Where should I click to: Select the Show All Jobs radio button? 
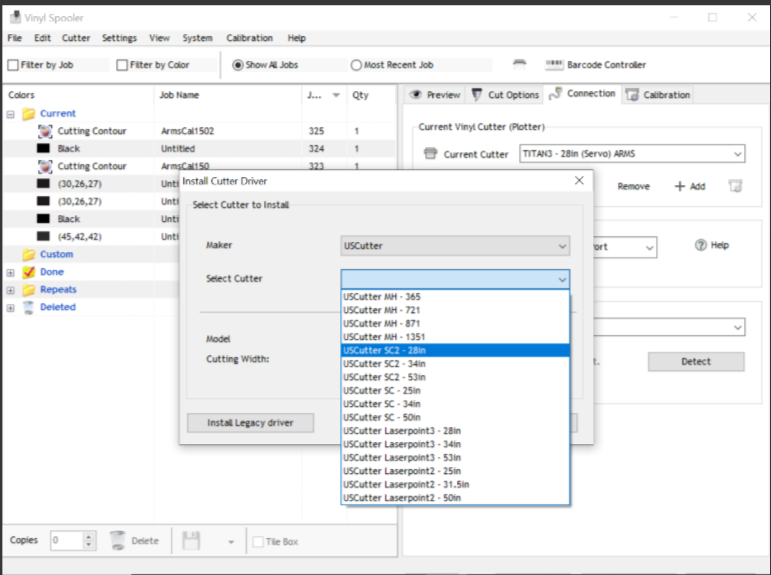point(237,65)
